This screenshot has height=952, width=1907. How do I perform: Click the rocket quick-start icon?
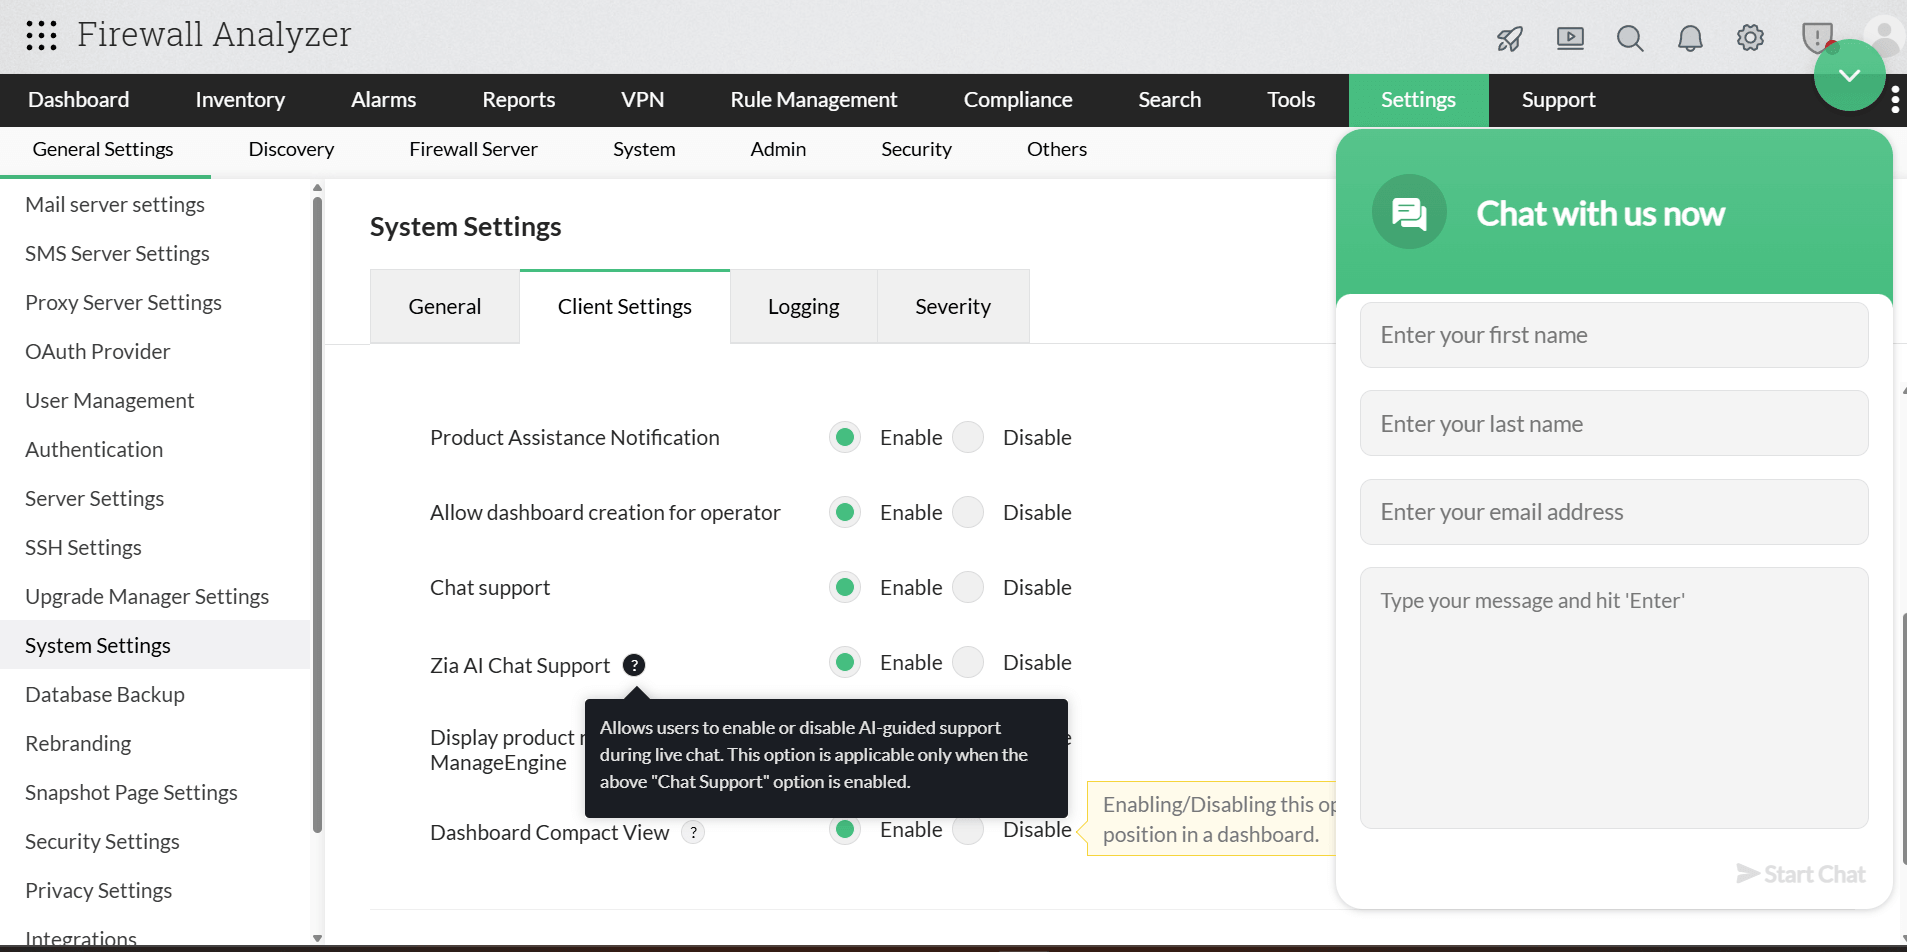[1510, 39]
